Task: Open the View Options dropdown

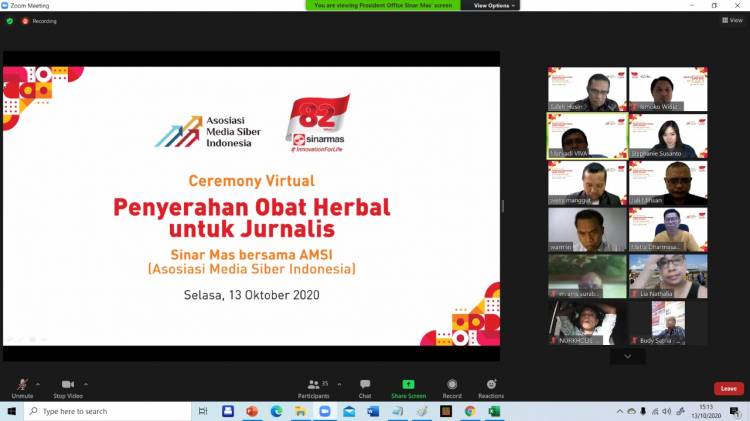Action: point(494,6)
